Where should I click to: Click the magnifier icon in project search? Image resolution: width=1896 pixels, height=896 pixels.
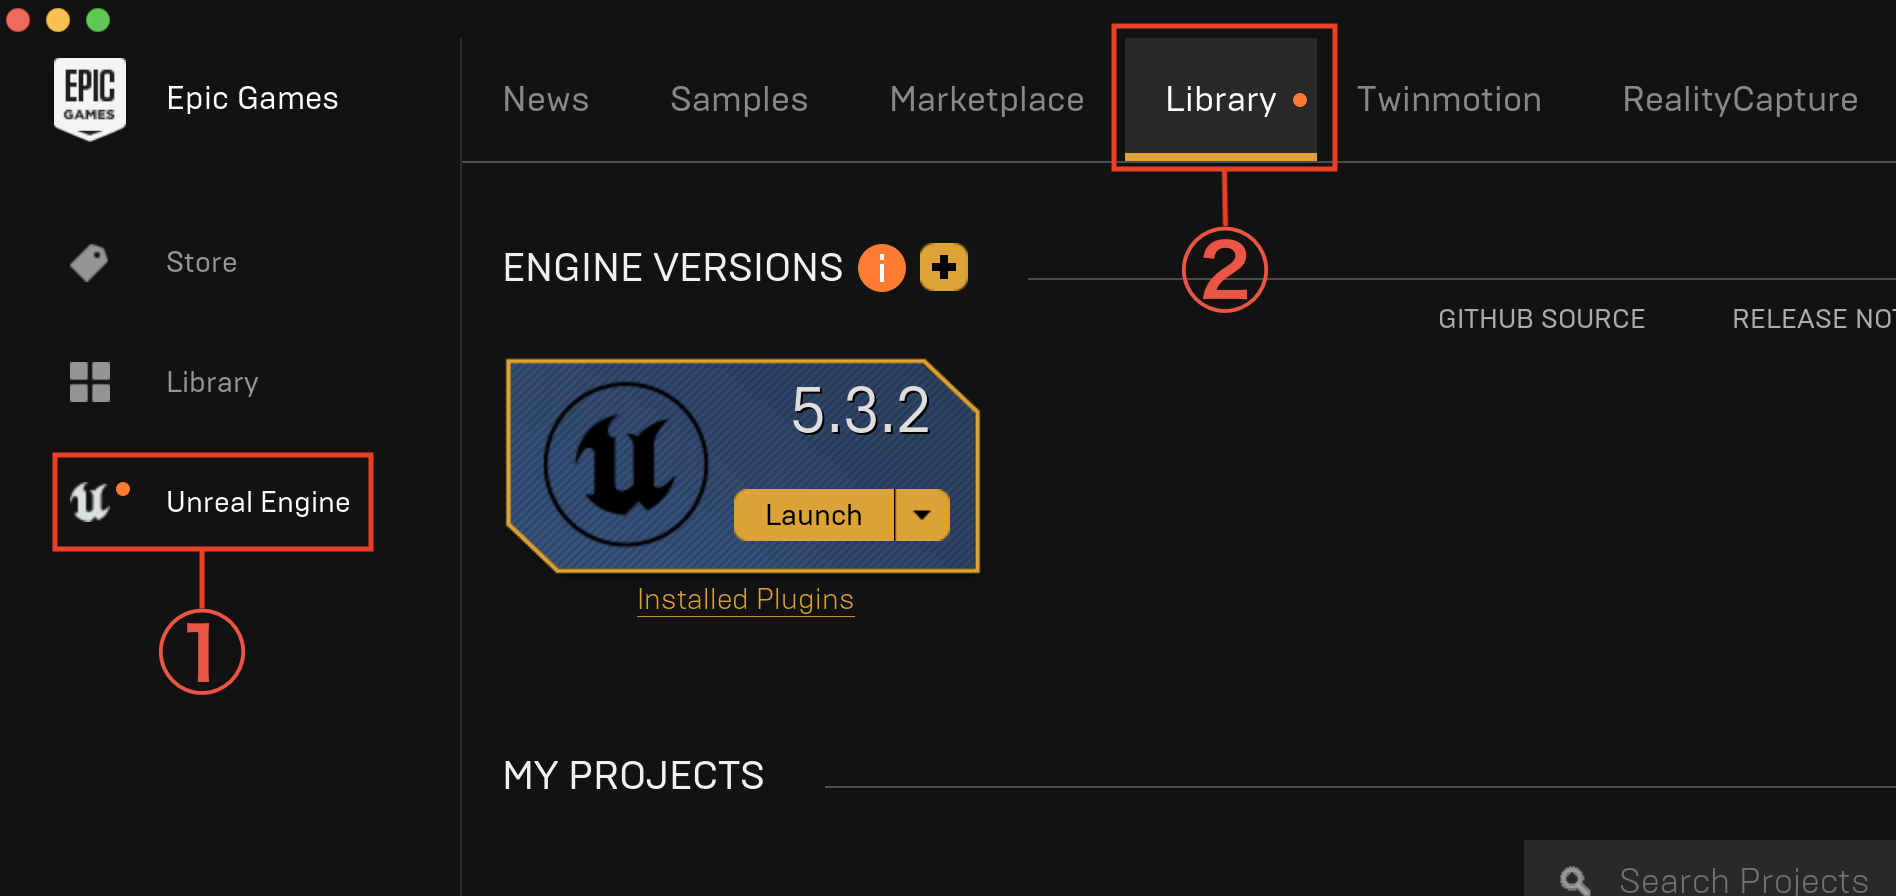[1574, 880]
